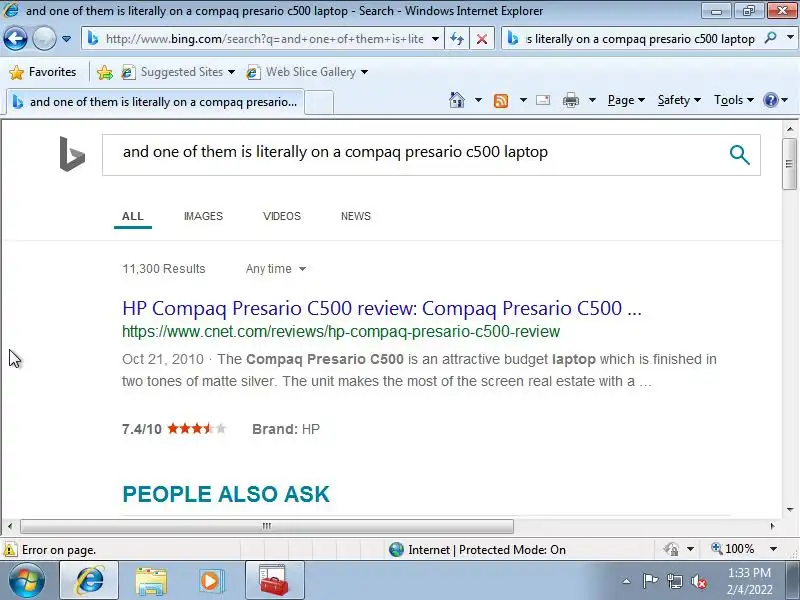The height and width of the screenshot is (600, 800).
Task: Open the Windows Start orb
Action: (x=27, y=581)
